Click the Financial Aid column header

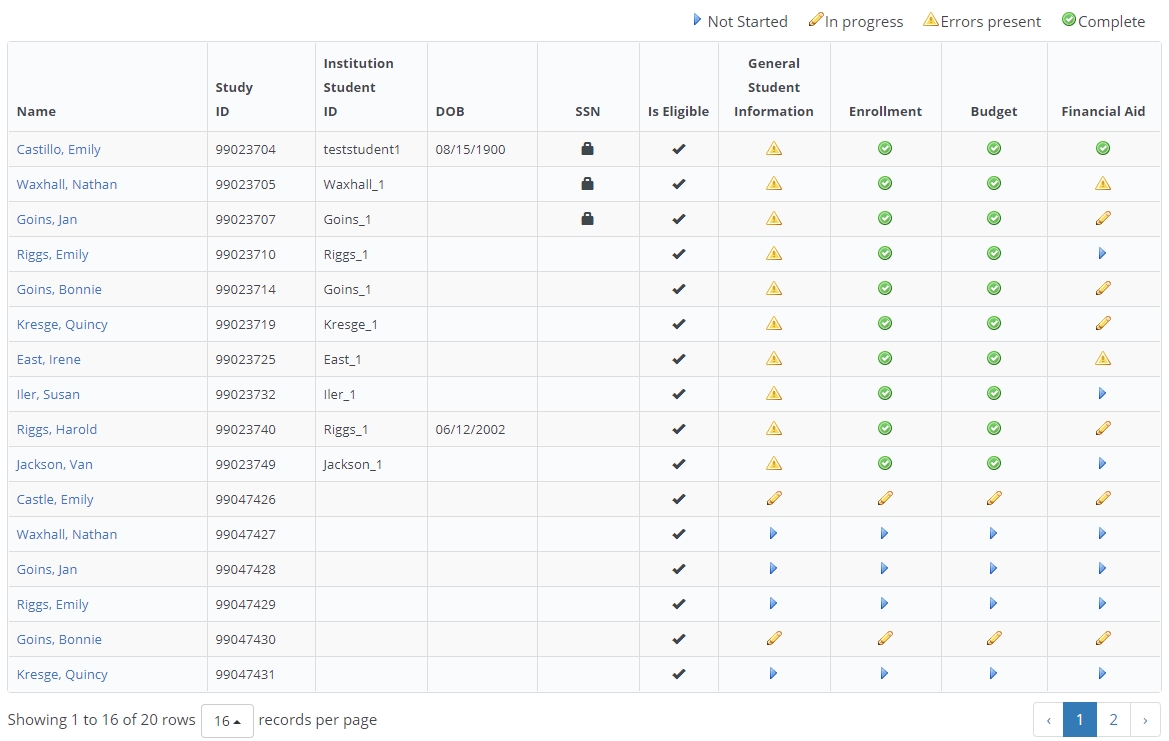click(x=1103, y=111)
